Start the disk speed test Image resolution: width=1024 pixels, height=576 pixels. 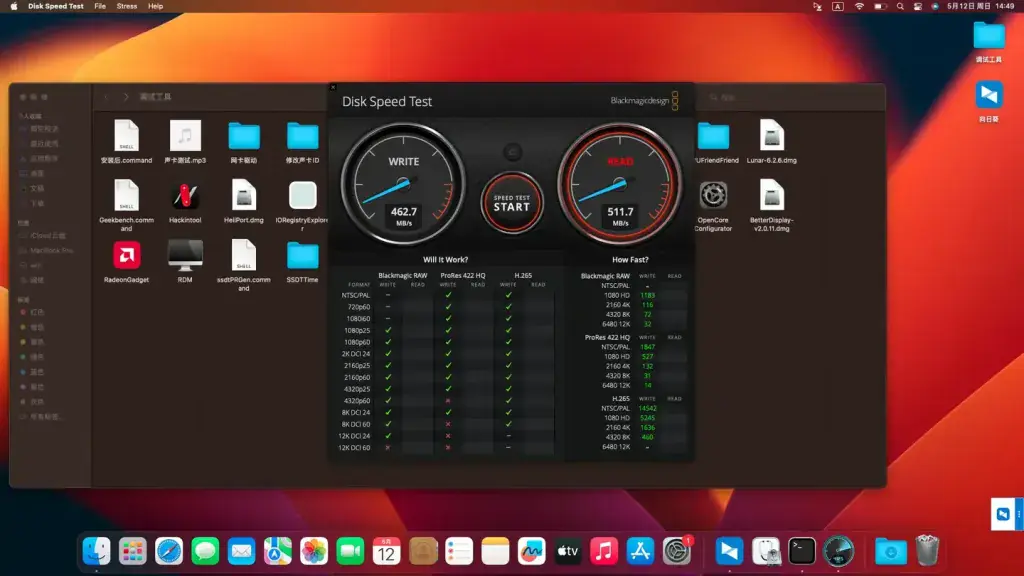point(512,203)
